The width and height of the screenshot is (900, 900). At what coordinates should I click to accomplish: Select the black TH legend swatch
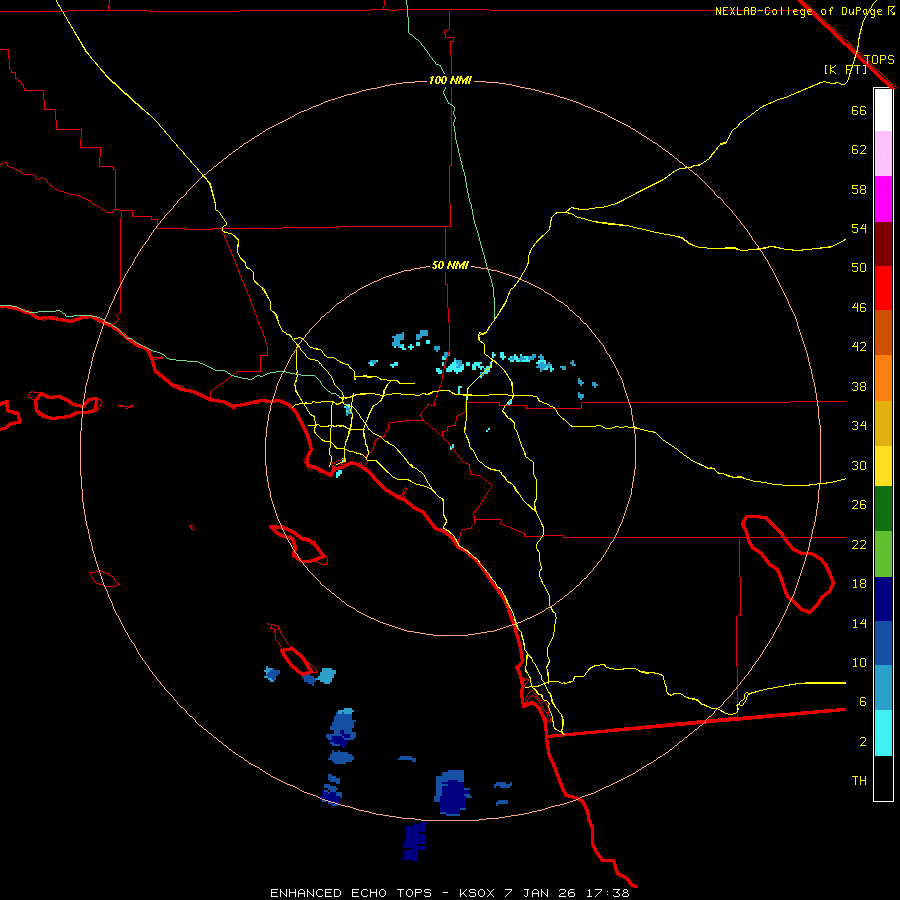(x=883, y=778)
